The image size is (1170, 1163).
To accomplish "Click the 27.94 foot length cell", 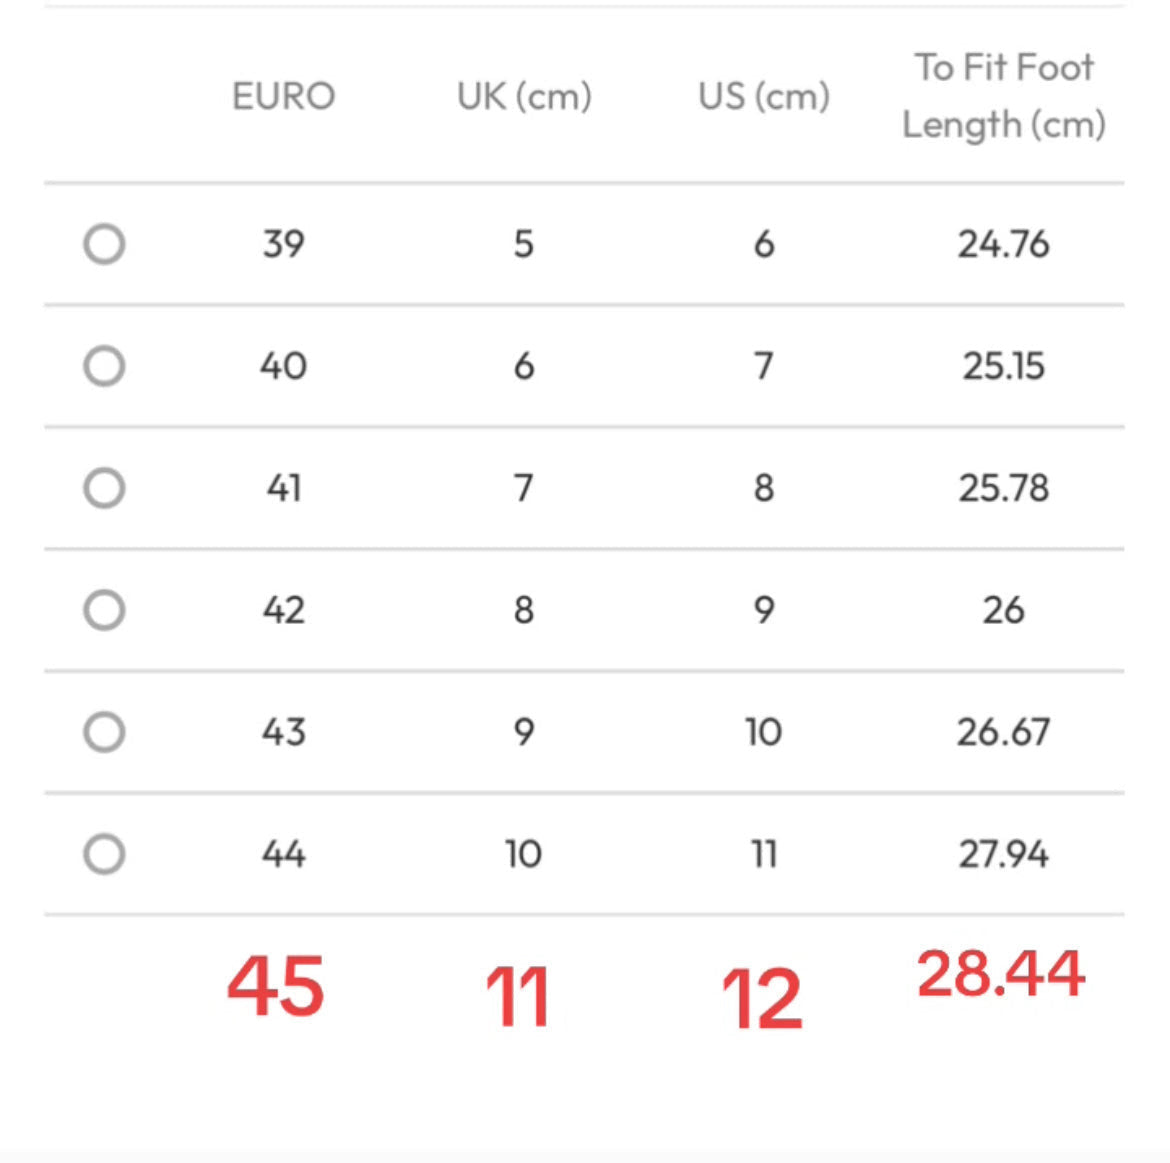I will tap(1004, 854).
